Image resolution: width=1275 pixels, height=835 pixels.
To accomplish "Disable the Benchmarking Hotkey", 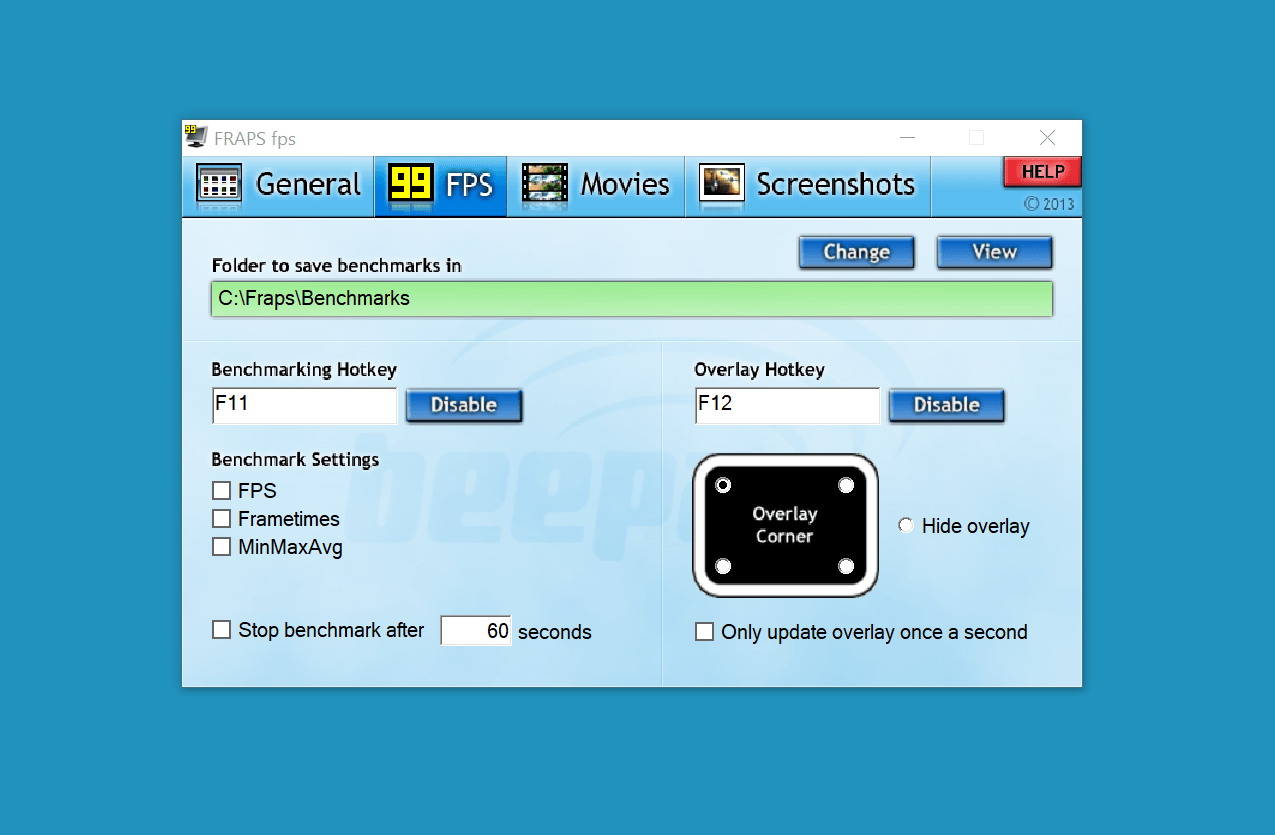I will coord(464,405).
